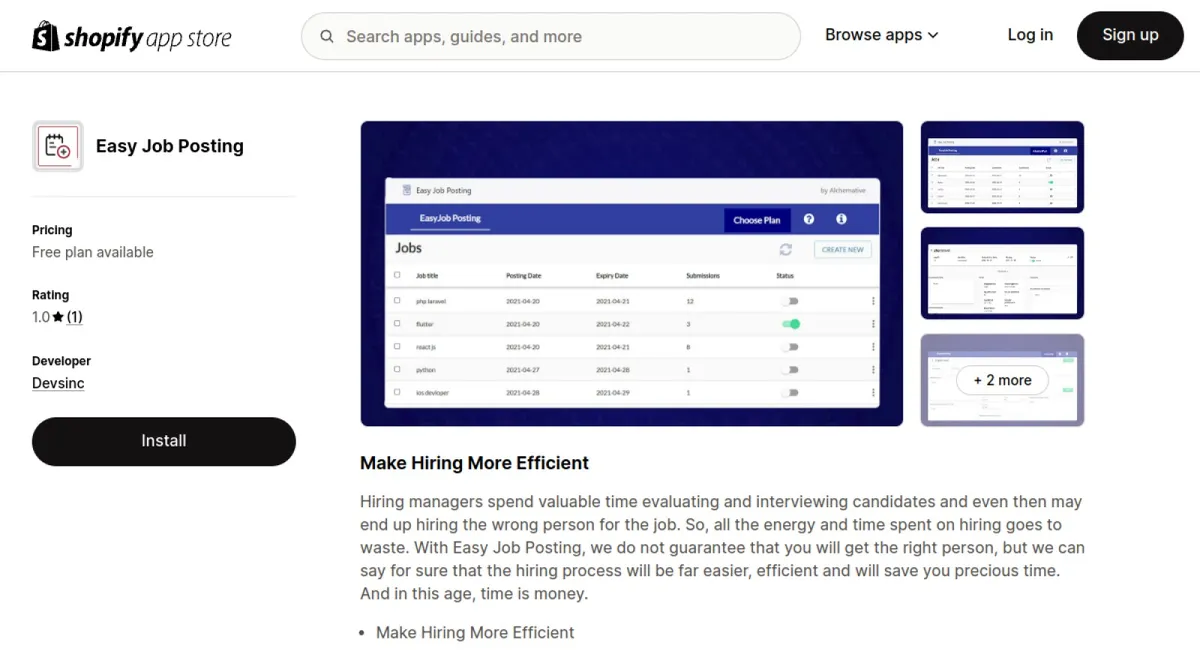Click the Expiry Date column header
Viewport: 1200px width, 650px height.
pos(612,275)
